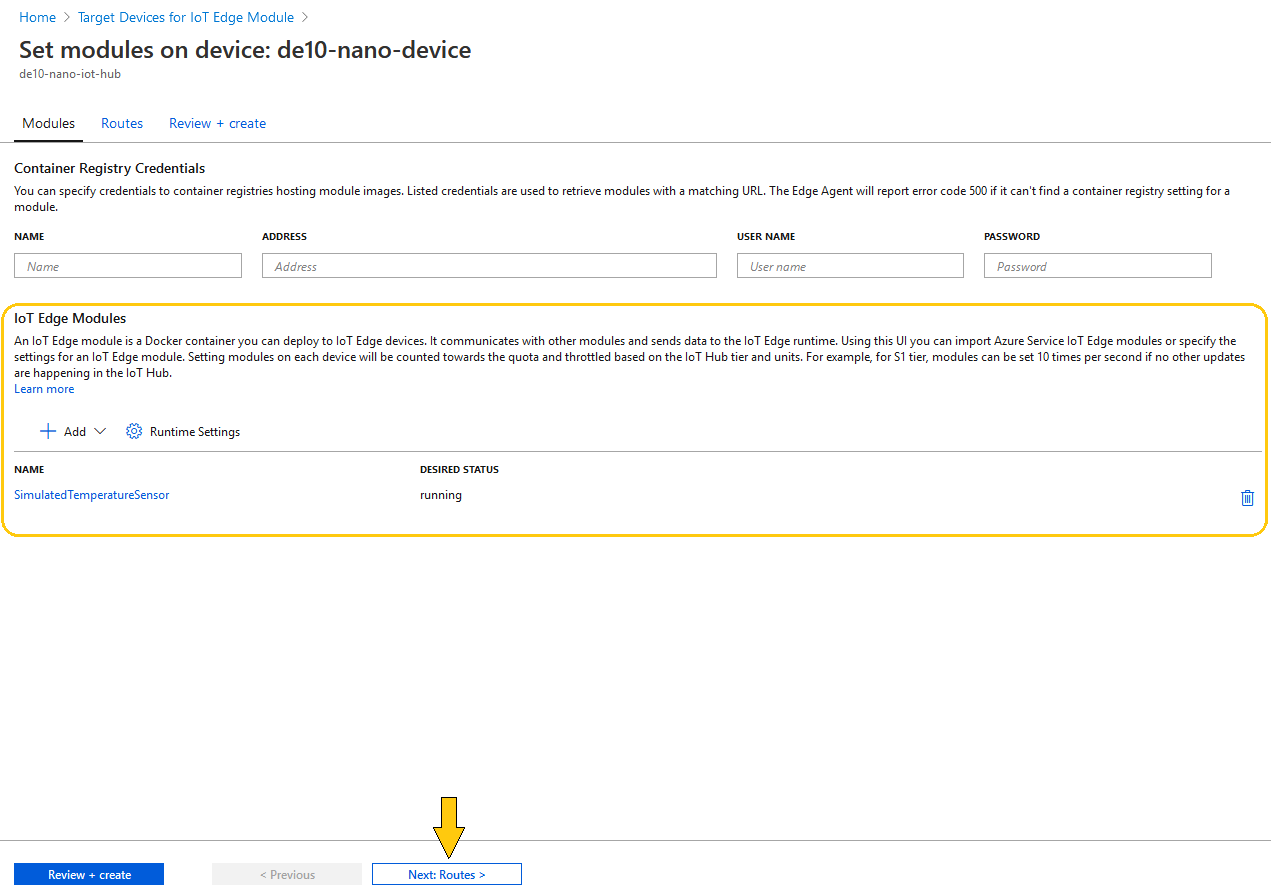Select the User name input box
This screenshot has height=890, width=1271.
point(850,266)
